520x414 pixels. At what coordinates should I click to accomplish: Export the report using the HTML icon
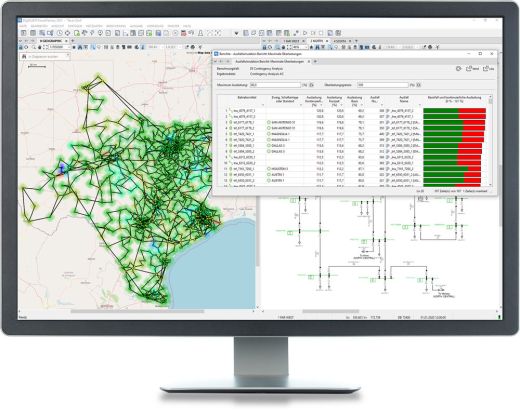(472, 69)
